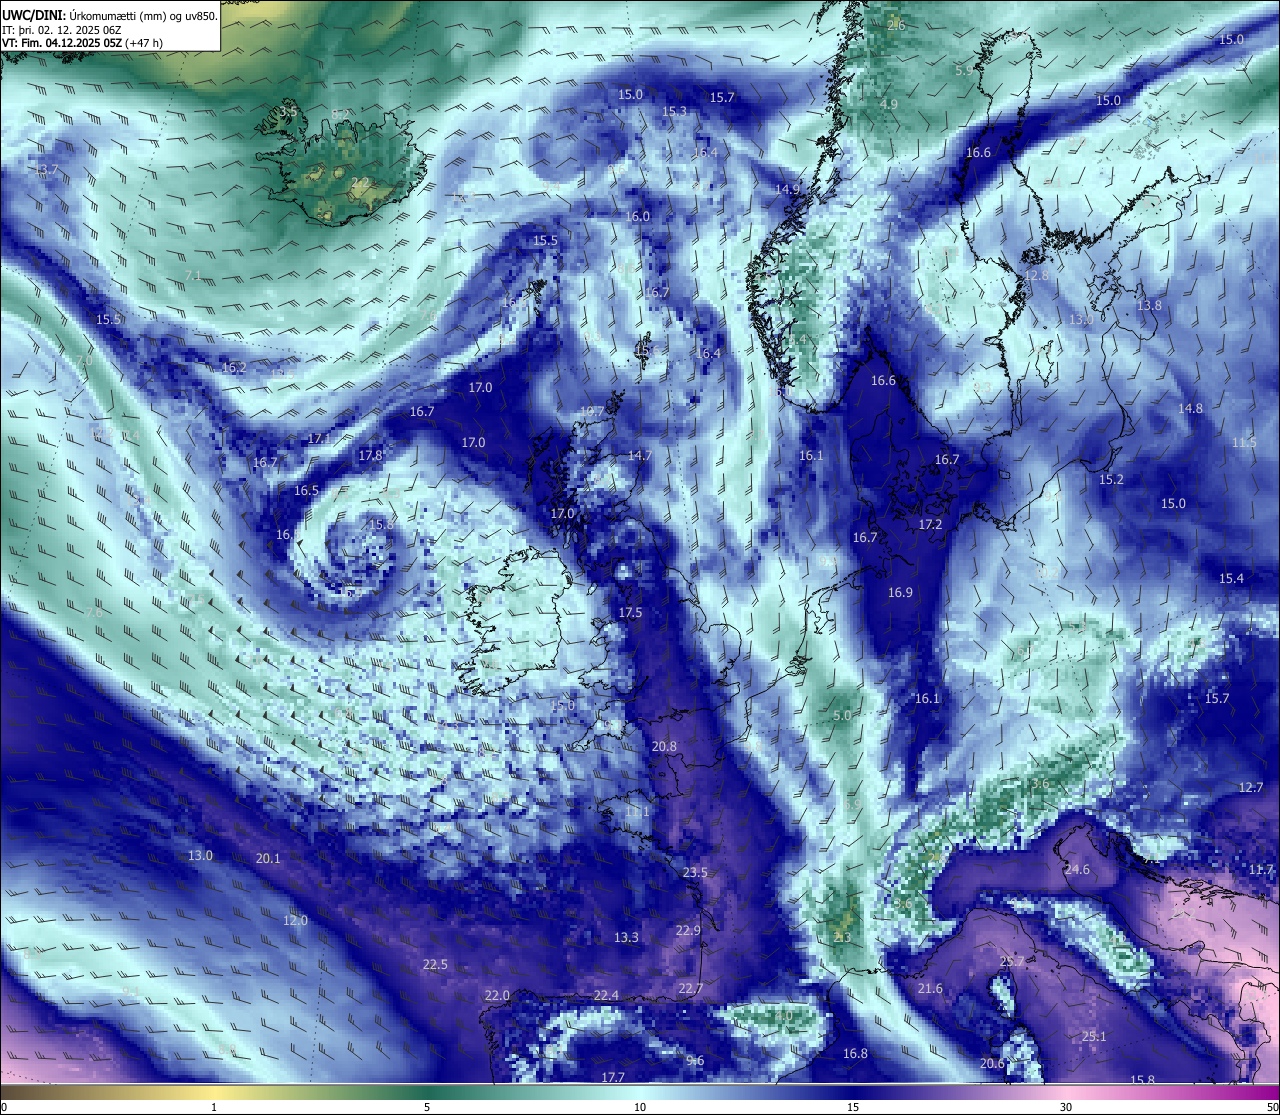This screenshot has height=1115, width=1280.
Task: Click the 1 tick label on the colour scale
Action: pyautogui.click(x=214, y=1107)
